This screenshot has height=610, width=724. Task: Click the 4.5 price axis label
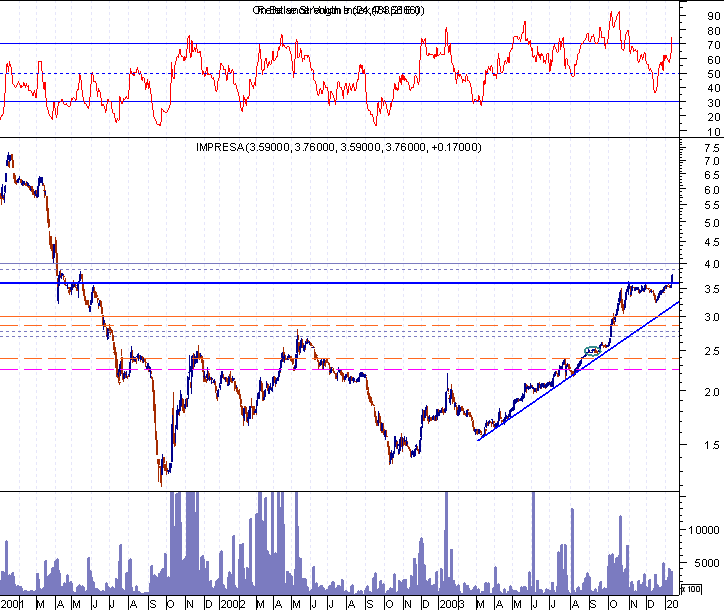tap(712, 242)
